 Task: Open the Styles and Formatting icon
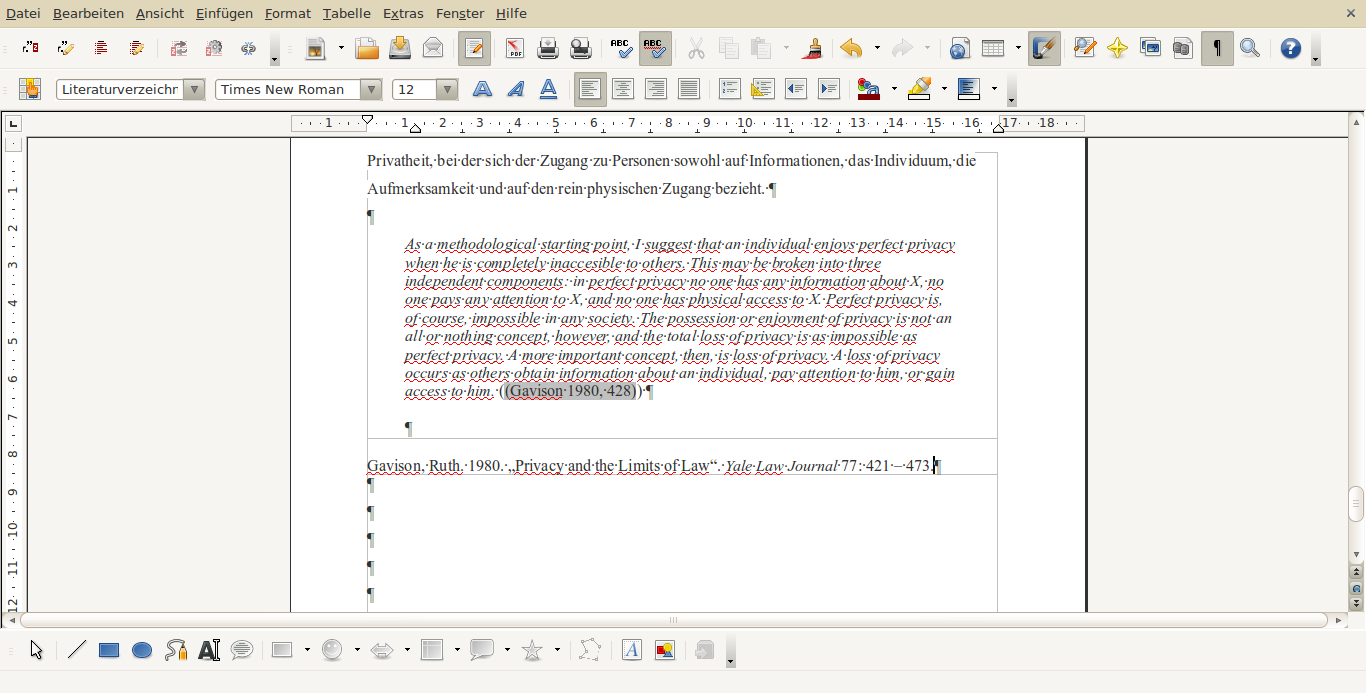coord(30,89)
